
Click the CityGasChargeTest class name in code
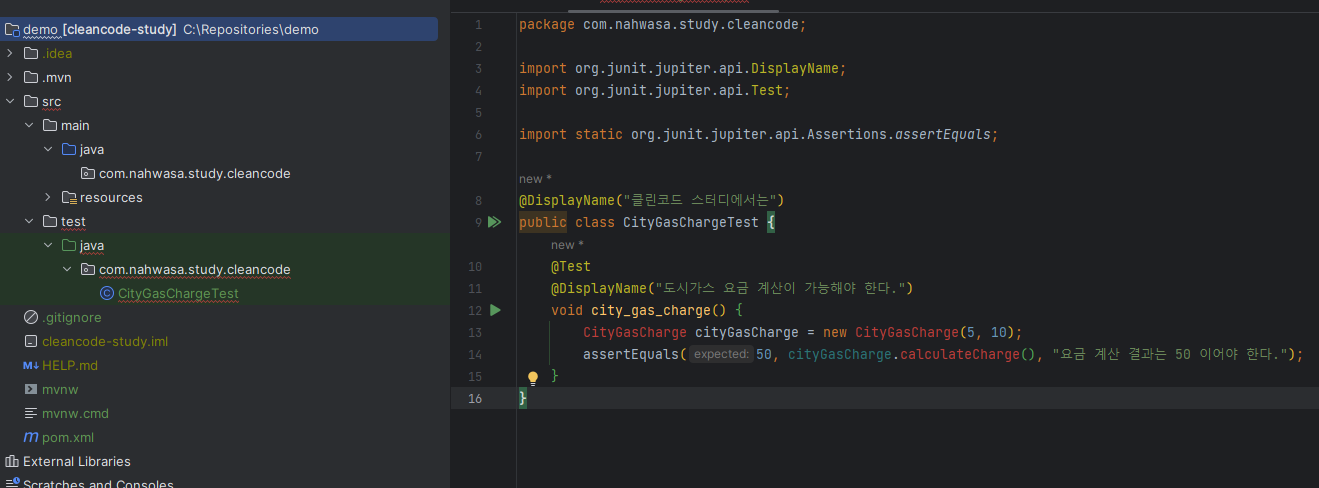691,222
